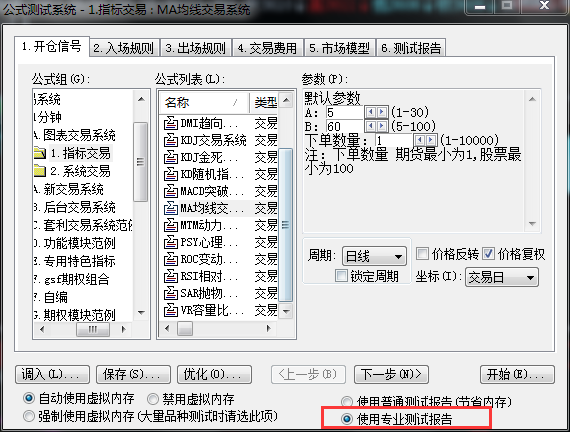The image size is (570, 432).
Task: Click the ROC变动 formula icon
Action: [x=170, y=259]
